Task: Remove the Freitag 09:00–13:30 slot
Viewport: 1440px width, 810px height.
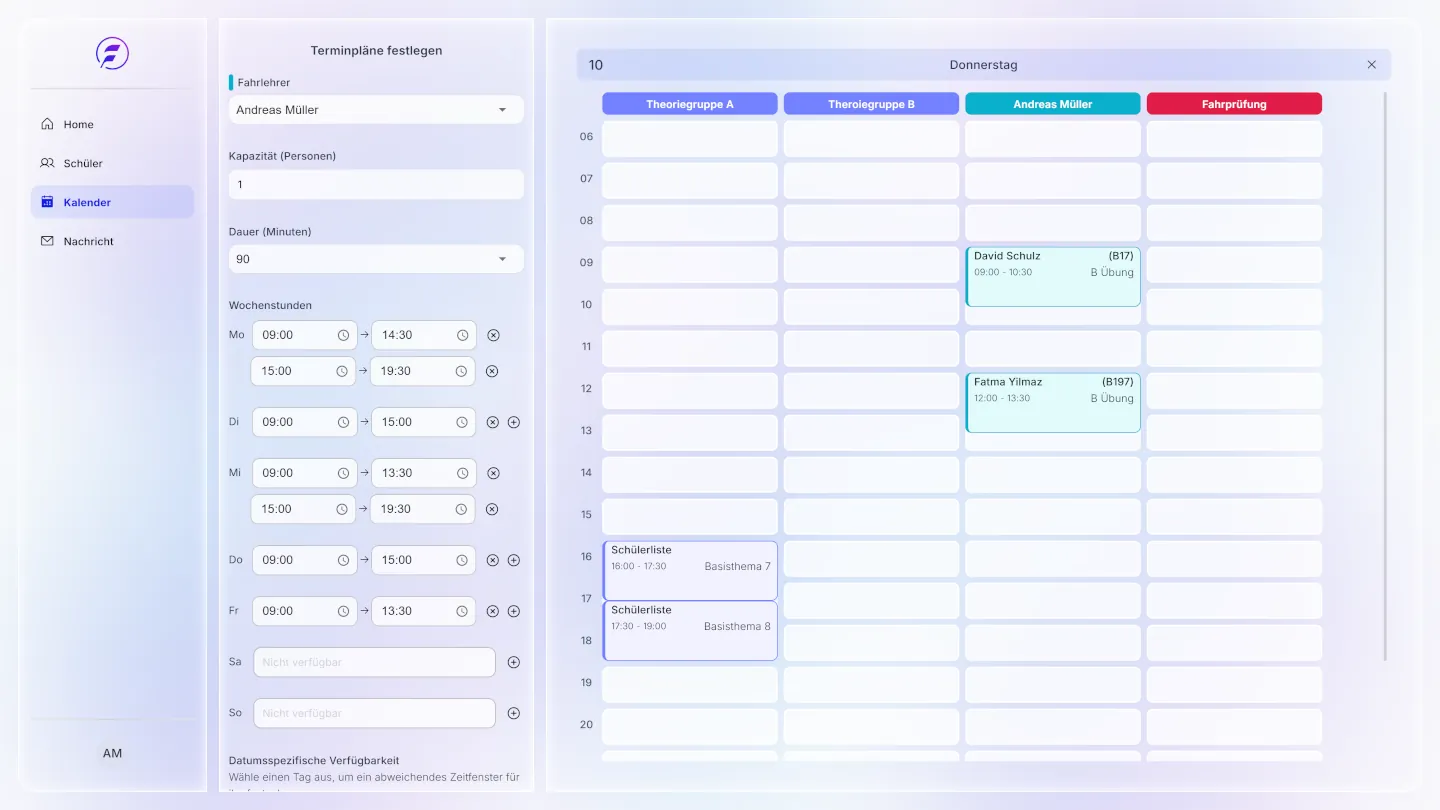Action: pyautogui.click(x=492, y=611)
